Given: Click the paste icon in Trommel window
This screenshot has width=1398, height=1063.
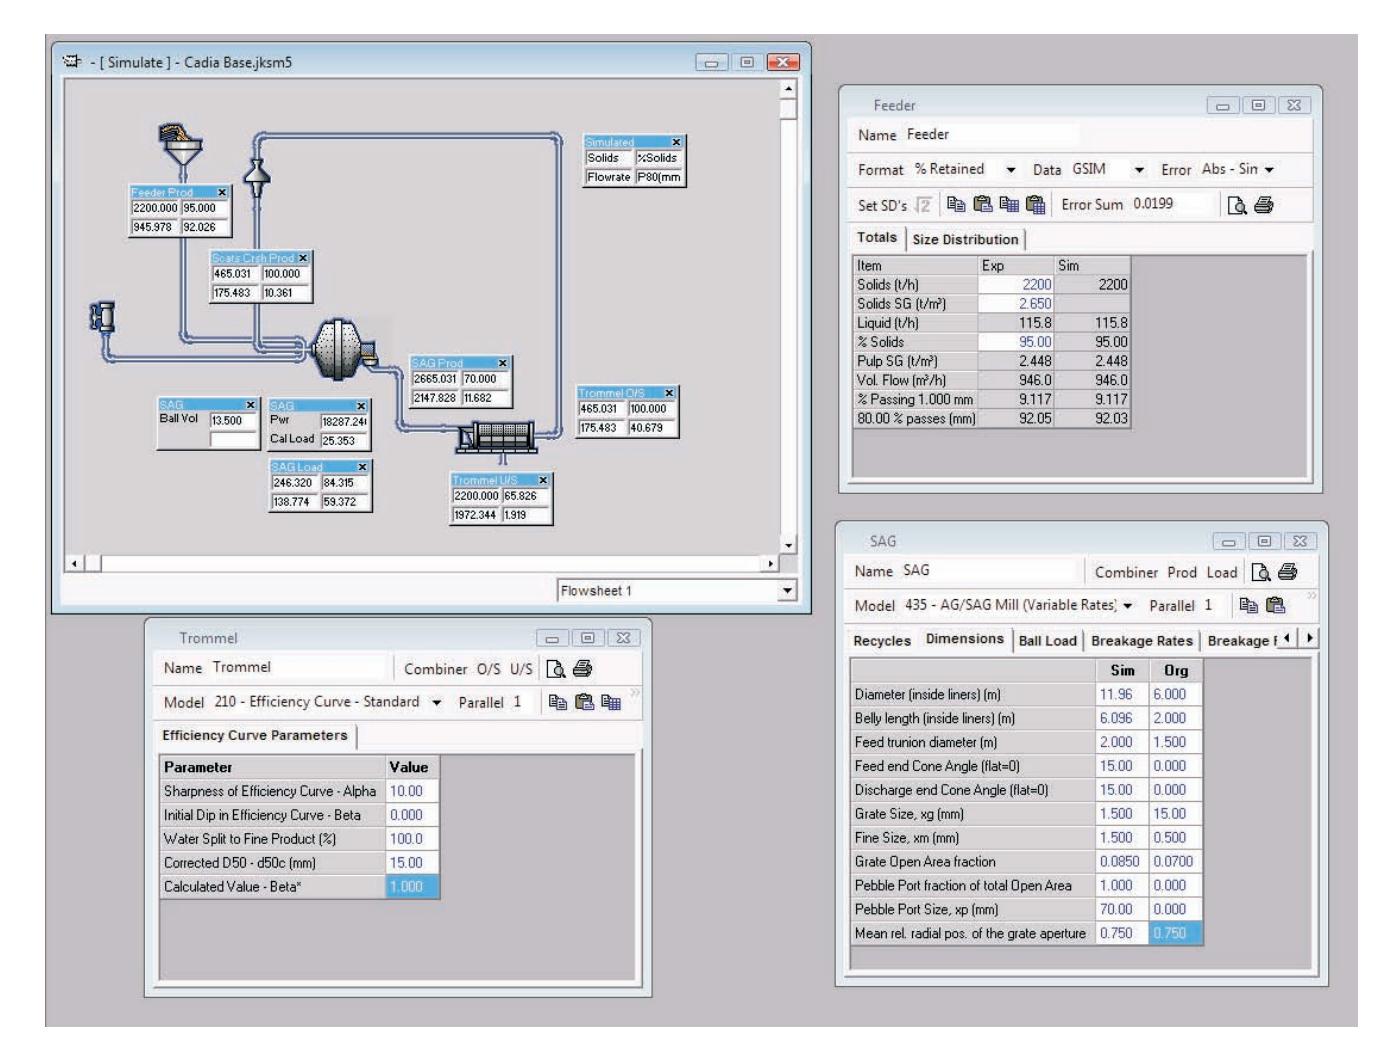Looking at the screenshot, I should click(584, 702).
